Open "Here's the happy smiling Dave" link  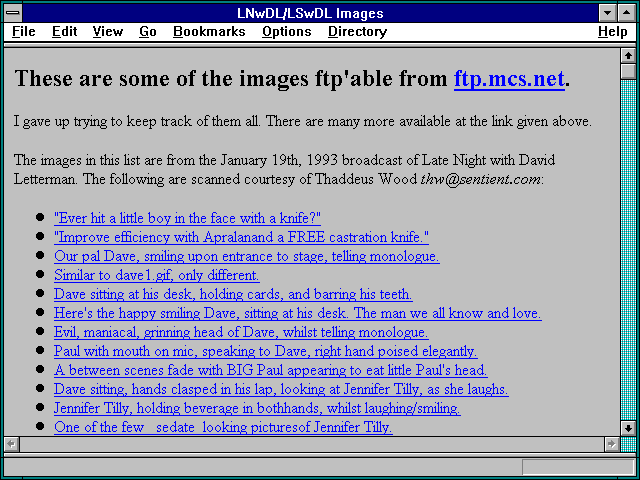click(x=298, y=313)
